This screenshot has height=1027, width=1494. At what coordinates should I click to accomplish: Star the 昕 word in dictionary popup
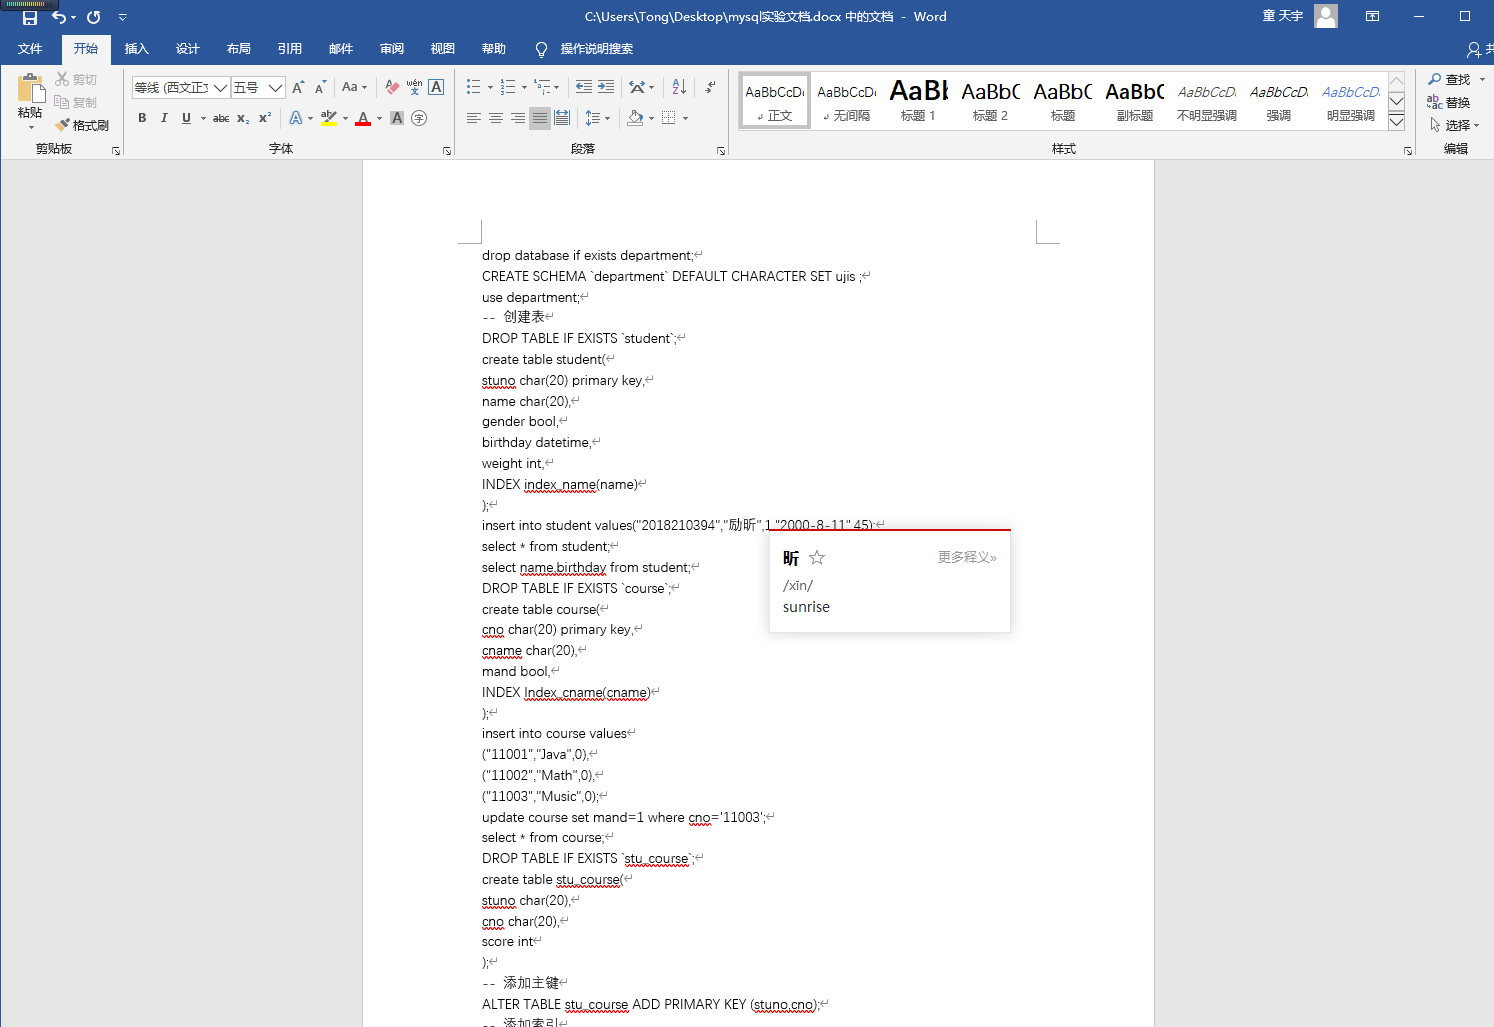[x=817, y=558]
